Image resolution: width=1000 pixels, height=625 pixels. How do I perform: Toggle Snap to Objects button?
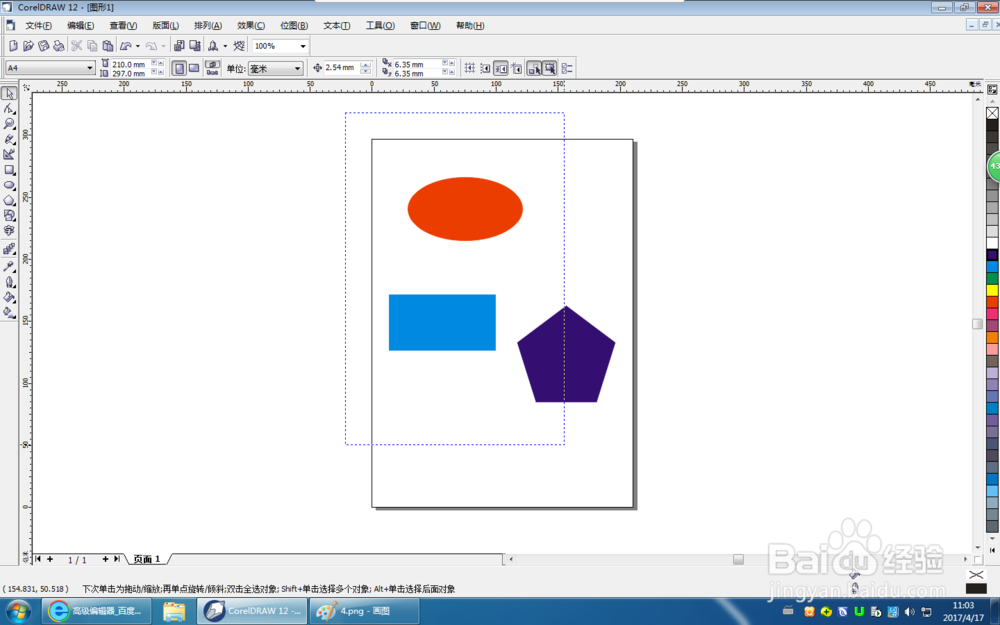coord(501,68)
